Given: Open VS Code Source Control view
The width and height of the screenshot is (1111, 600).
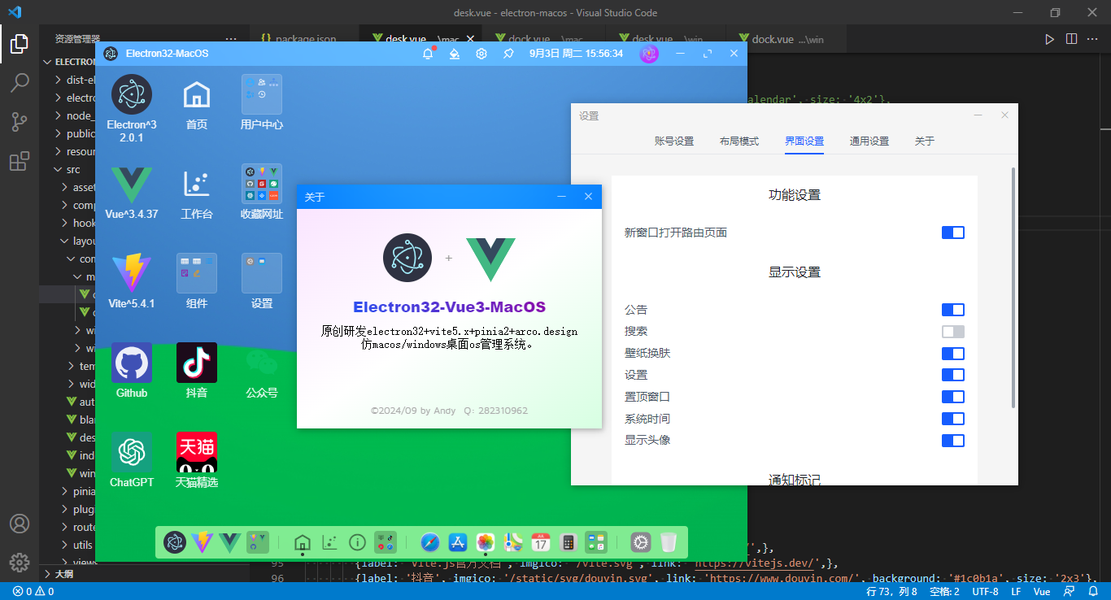Looking at the screenshot, I should point(19,122).
